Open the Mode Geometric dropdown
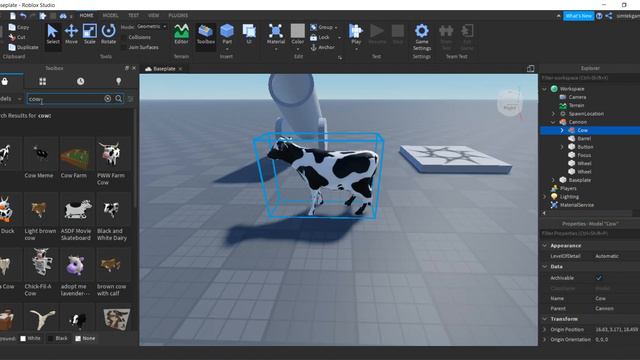 coord(151,27)
